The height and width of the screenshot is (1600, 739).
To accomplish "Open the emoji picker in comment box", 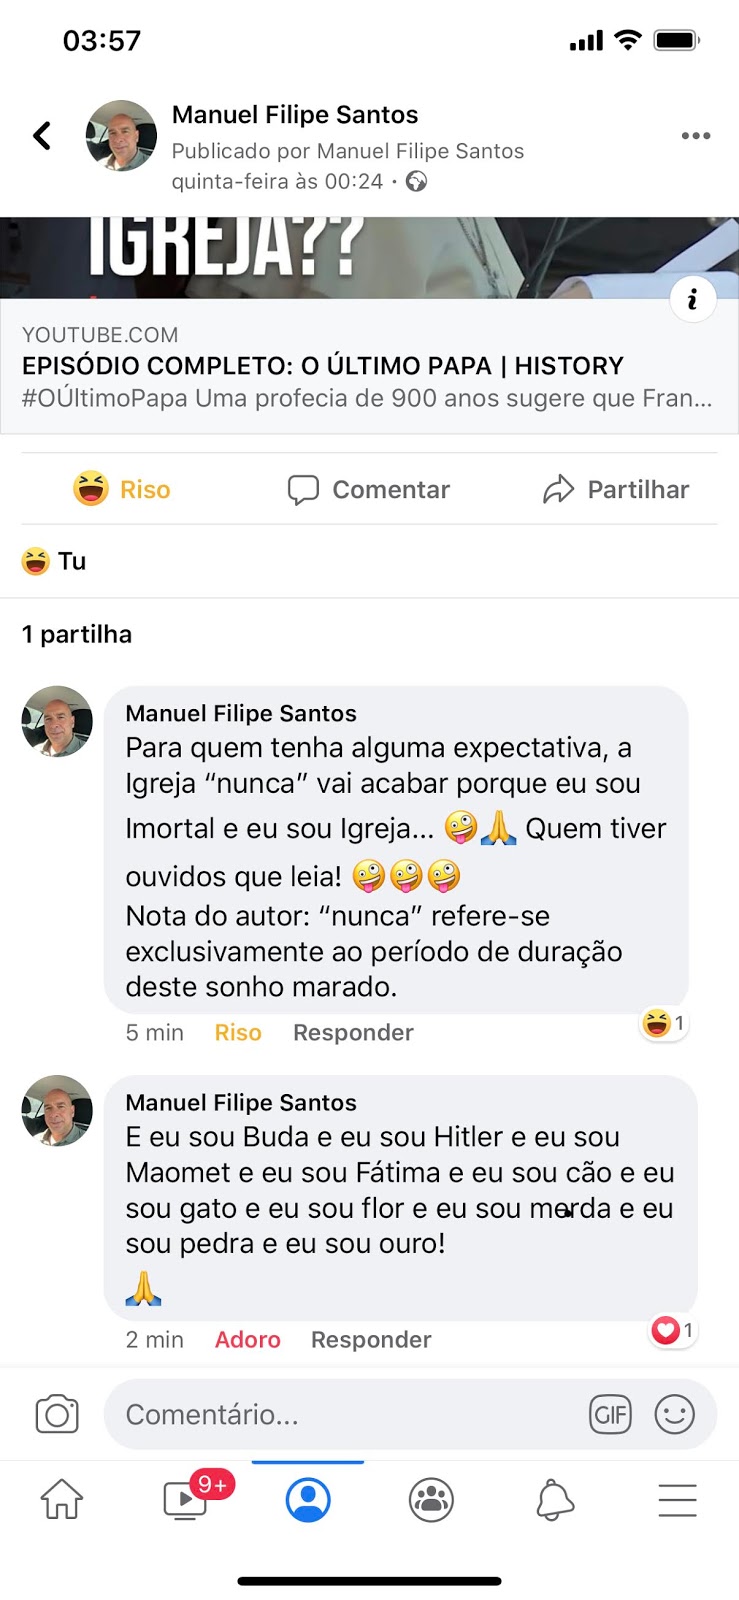I will [674, 1414].
